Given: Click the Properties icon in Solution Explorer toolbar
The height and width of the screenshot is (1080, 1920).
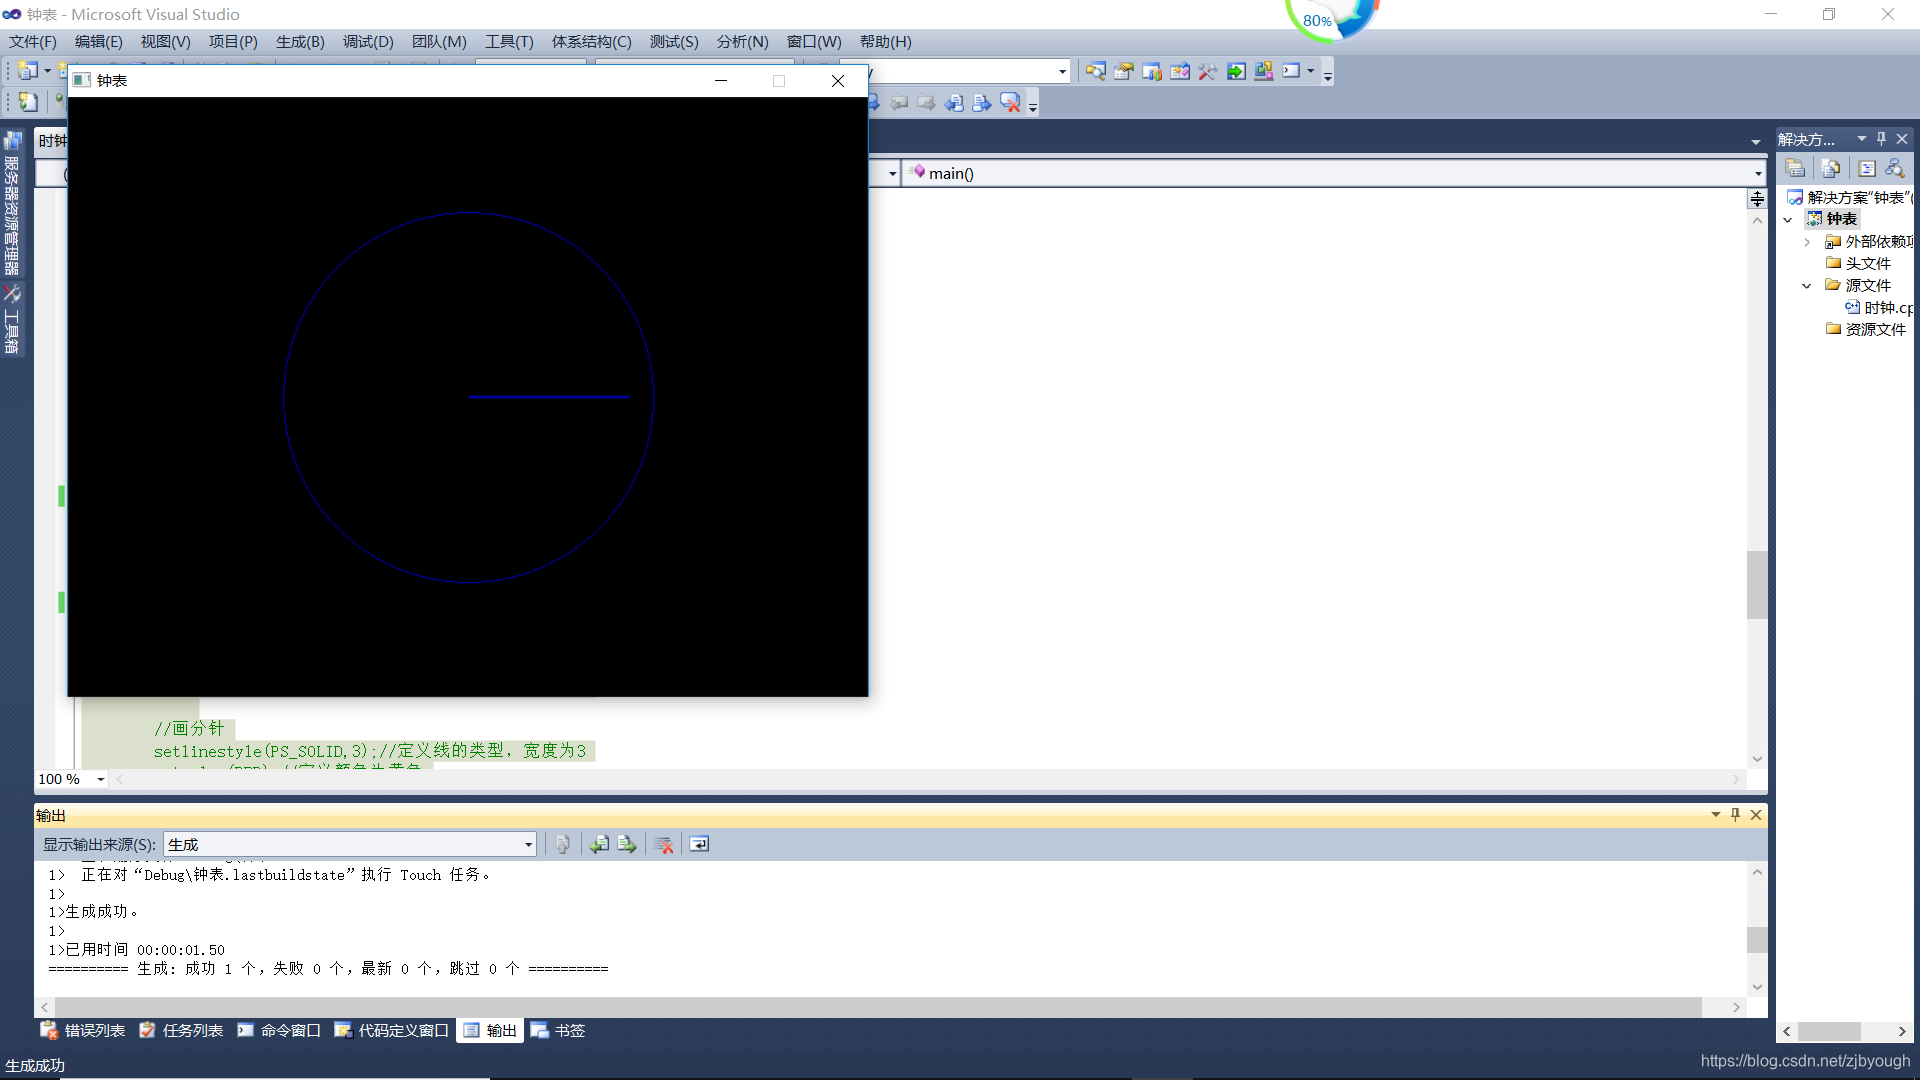Looking at the screenshot, I should (1795, 168).
